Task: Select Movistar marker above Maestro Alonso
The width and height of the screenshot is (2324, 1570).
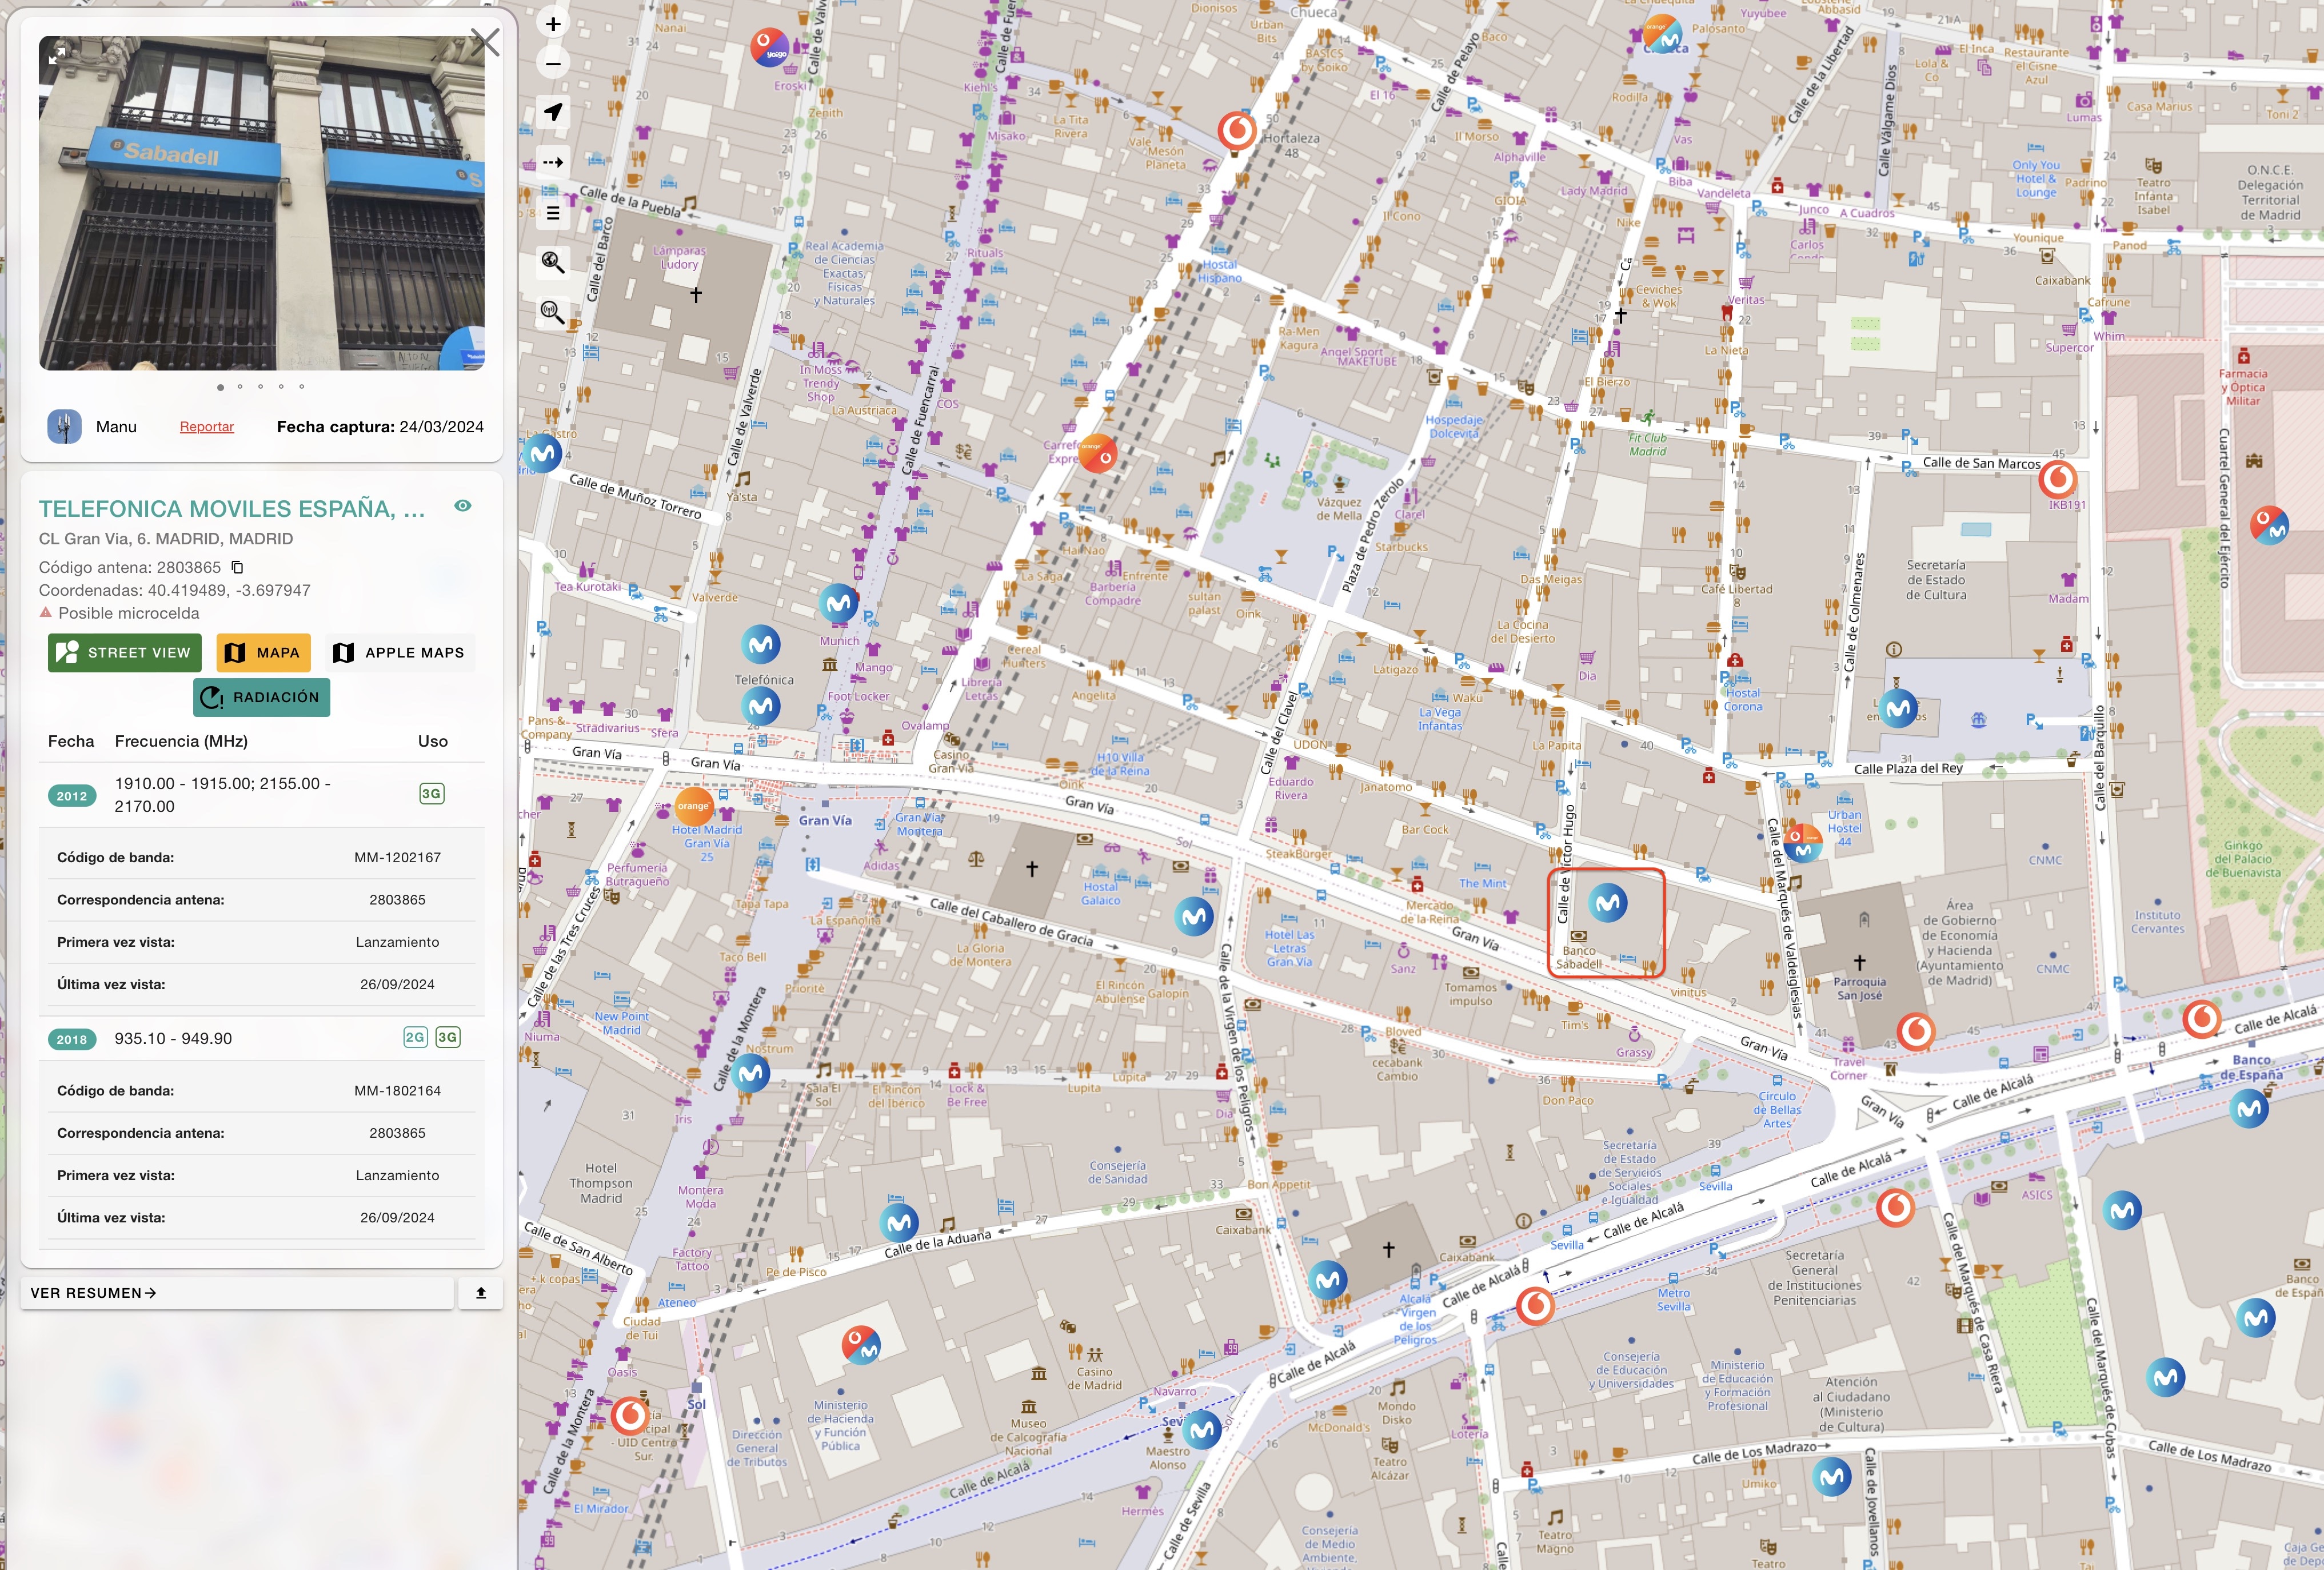Action: [x=1202, y=1430]
